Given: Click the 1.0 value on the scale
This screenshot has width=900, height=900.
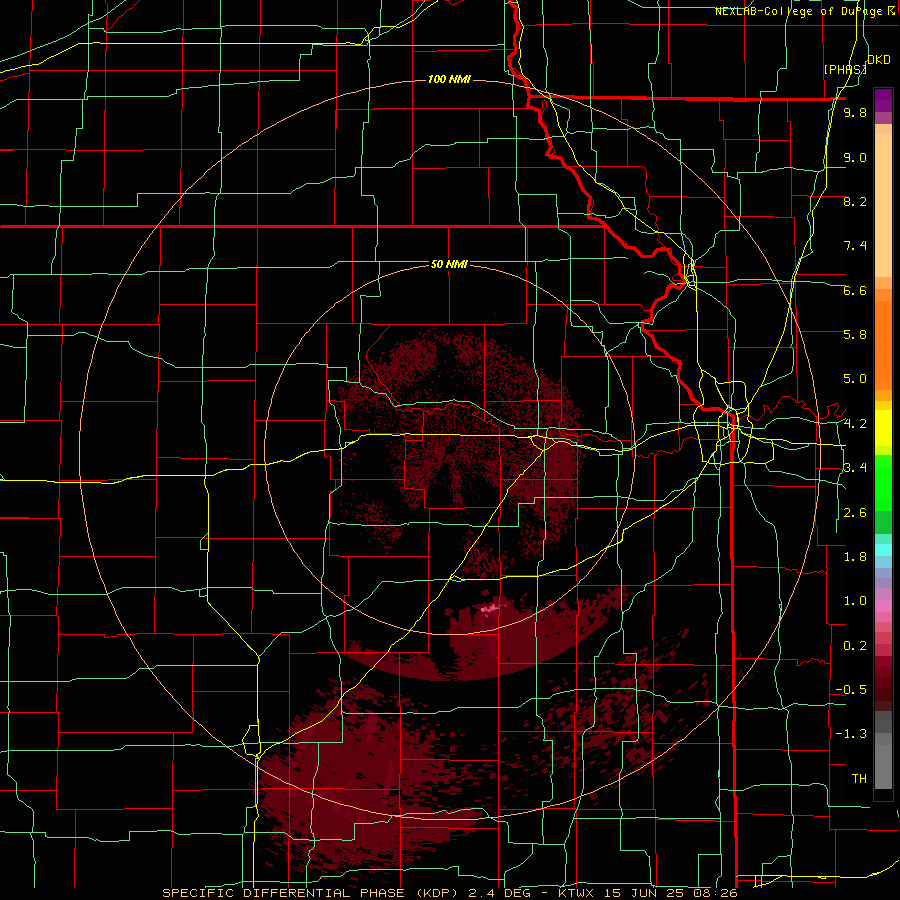Looking at the screenshot, I should (x=855, y=601).
